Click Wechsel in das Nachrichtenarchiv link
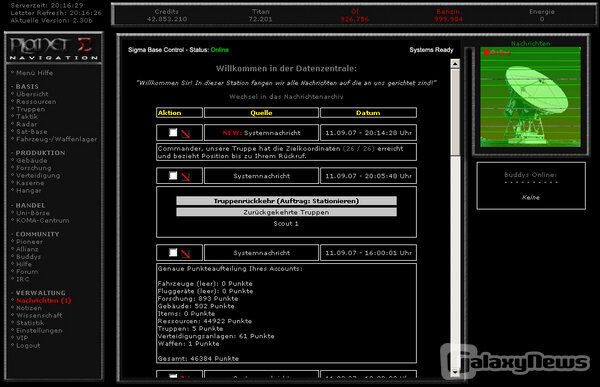This screenshot has height=387, width=600. pyautogui.click(x=286, y=97)
